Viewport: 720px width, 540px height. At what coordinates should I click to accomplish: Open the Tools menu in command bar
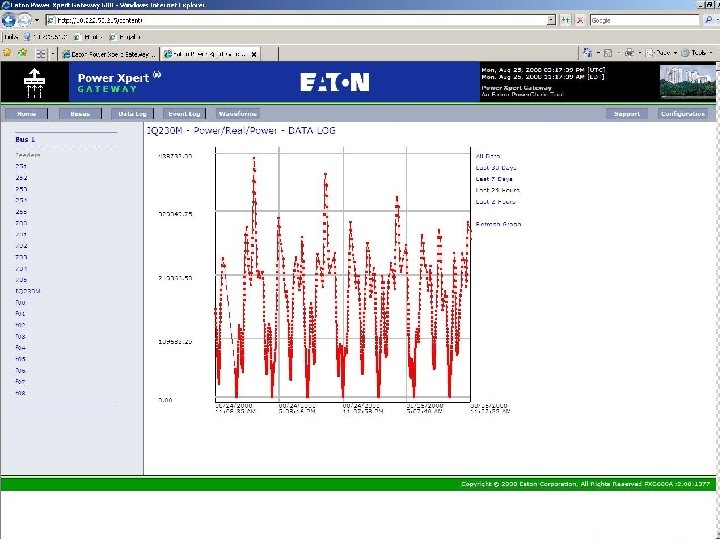tap(697, 53)
